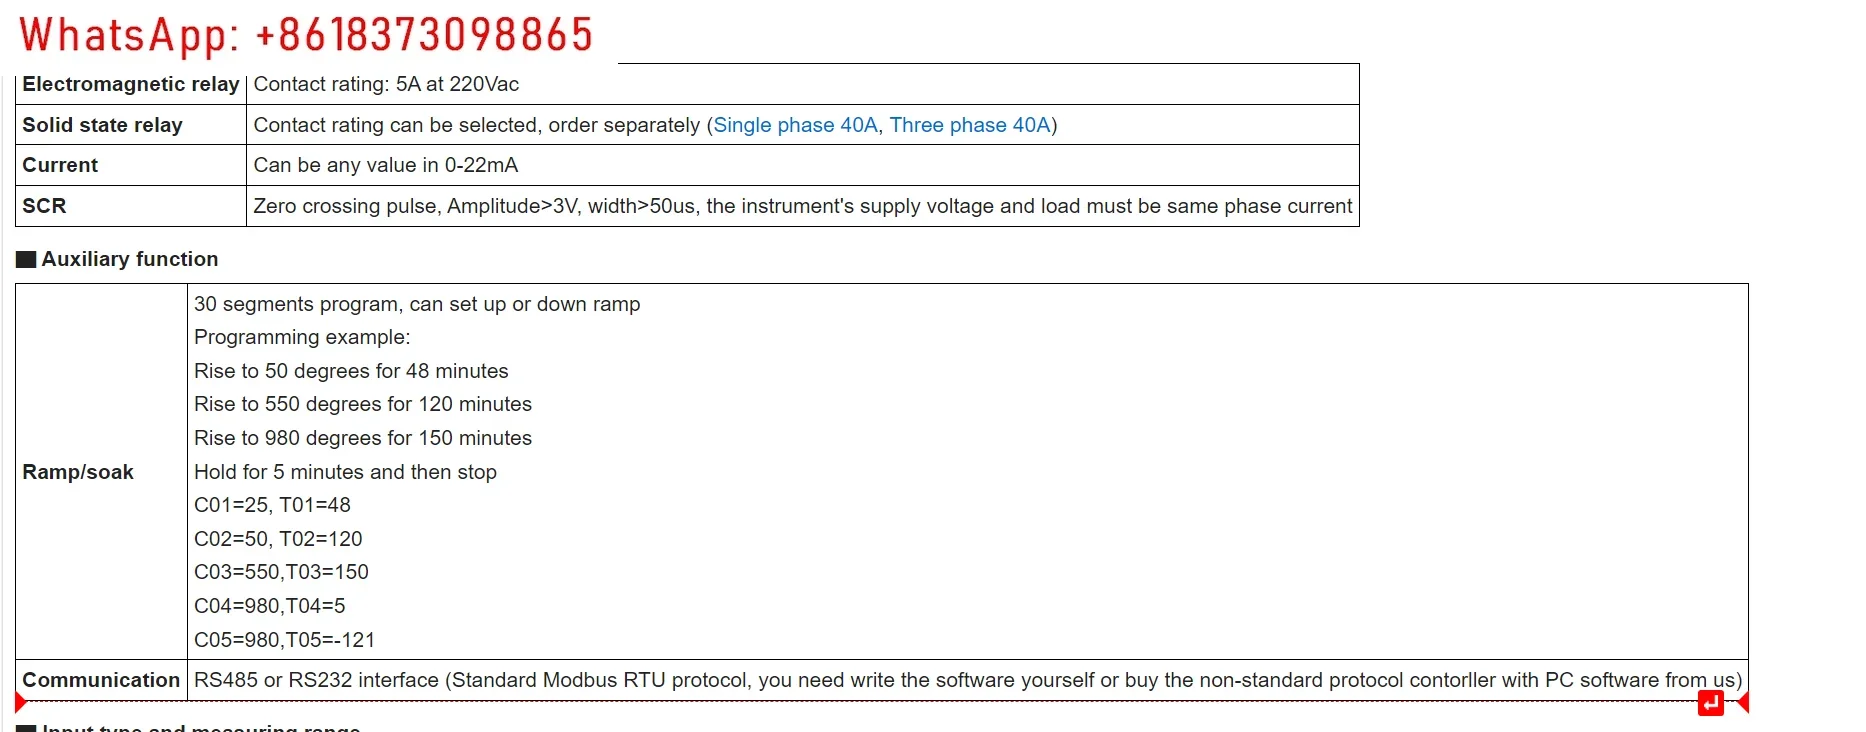Click the C05=980,T05=-121 line
This screenshot has width=1866, height=732.
coord(284,640)
